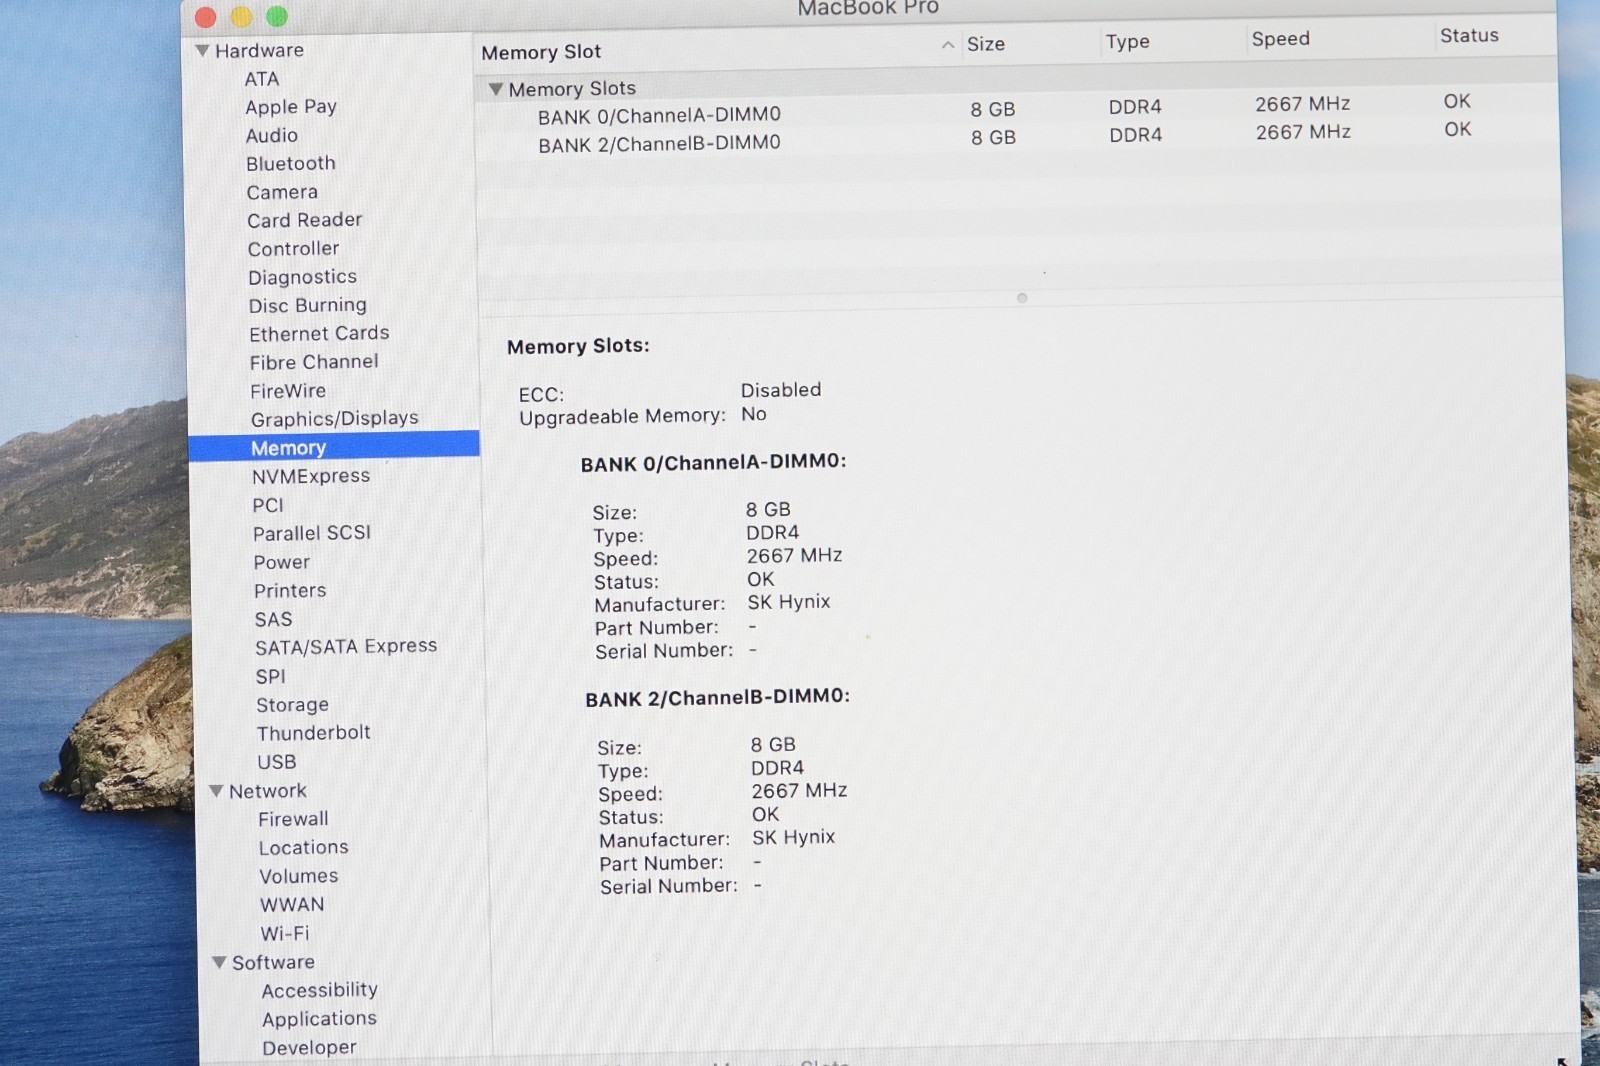Click the Status column header

[1468, 36]
